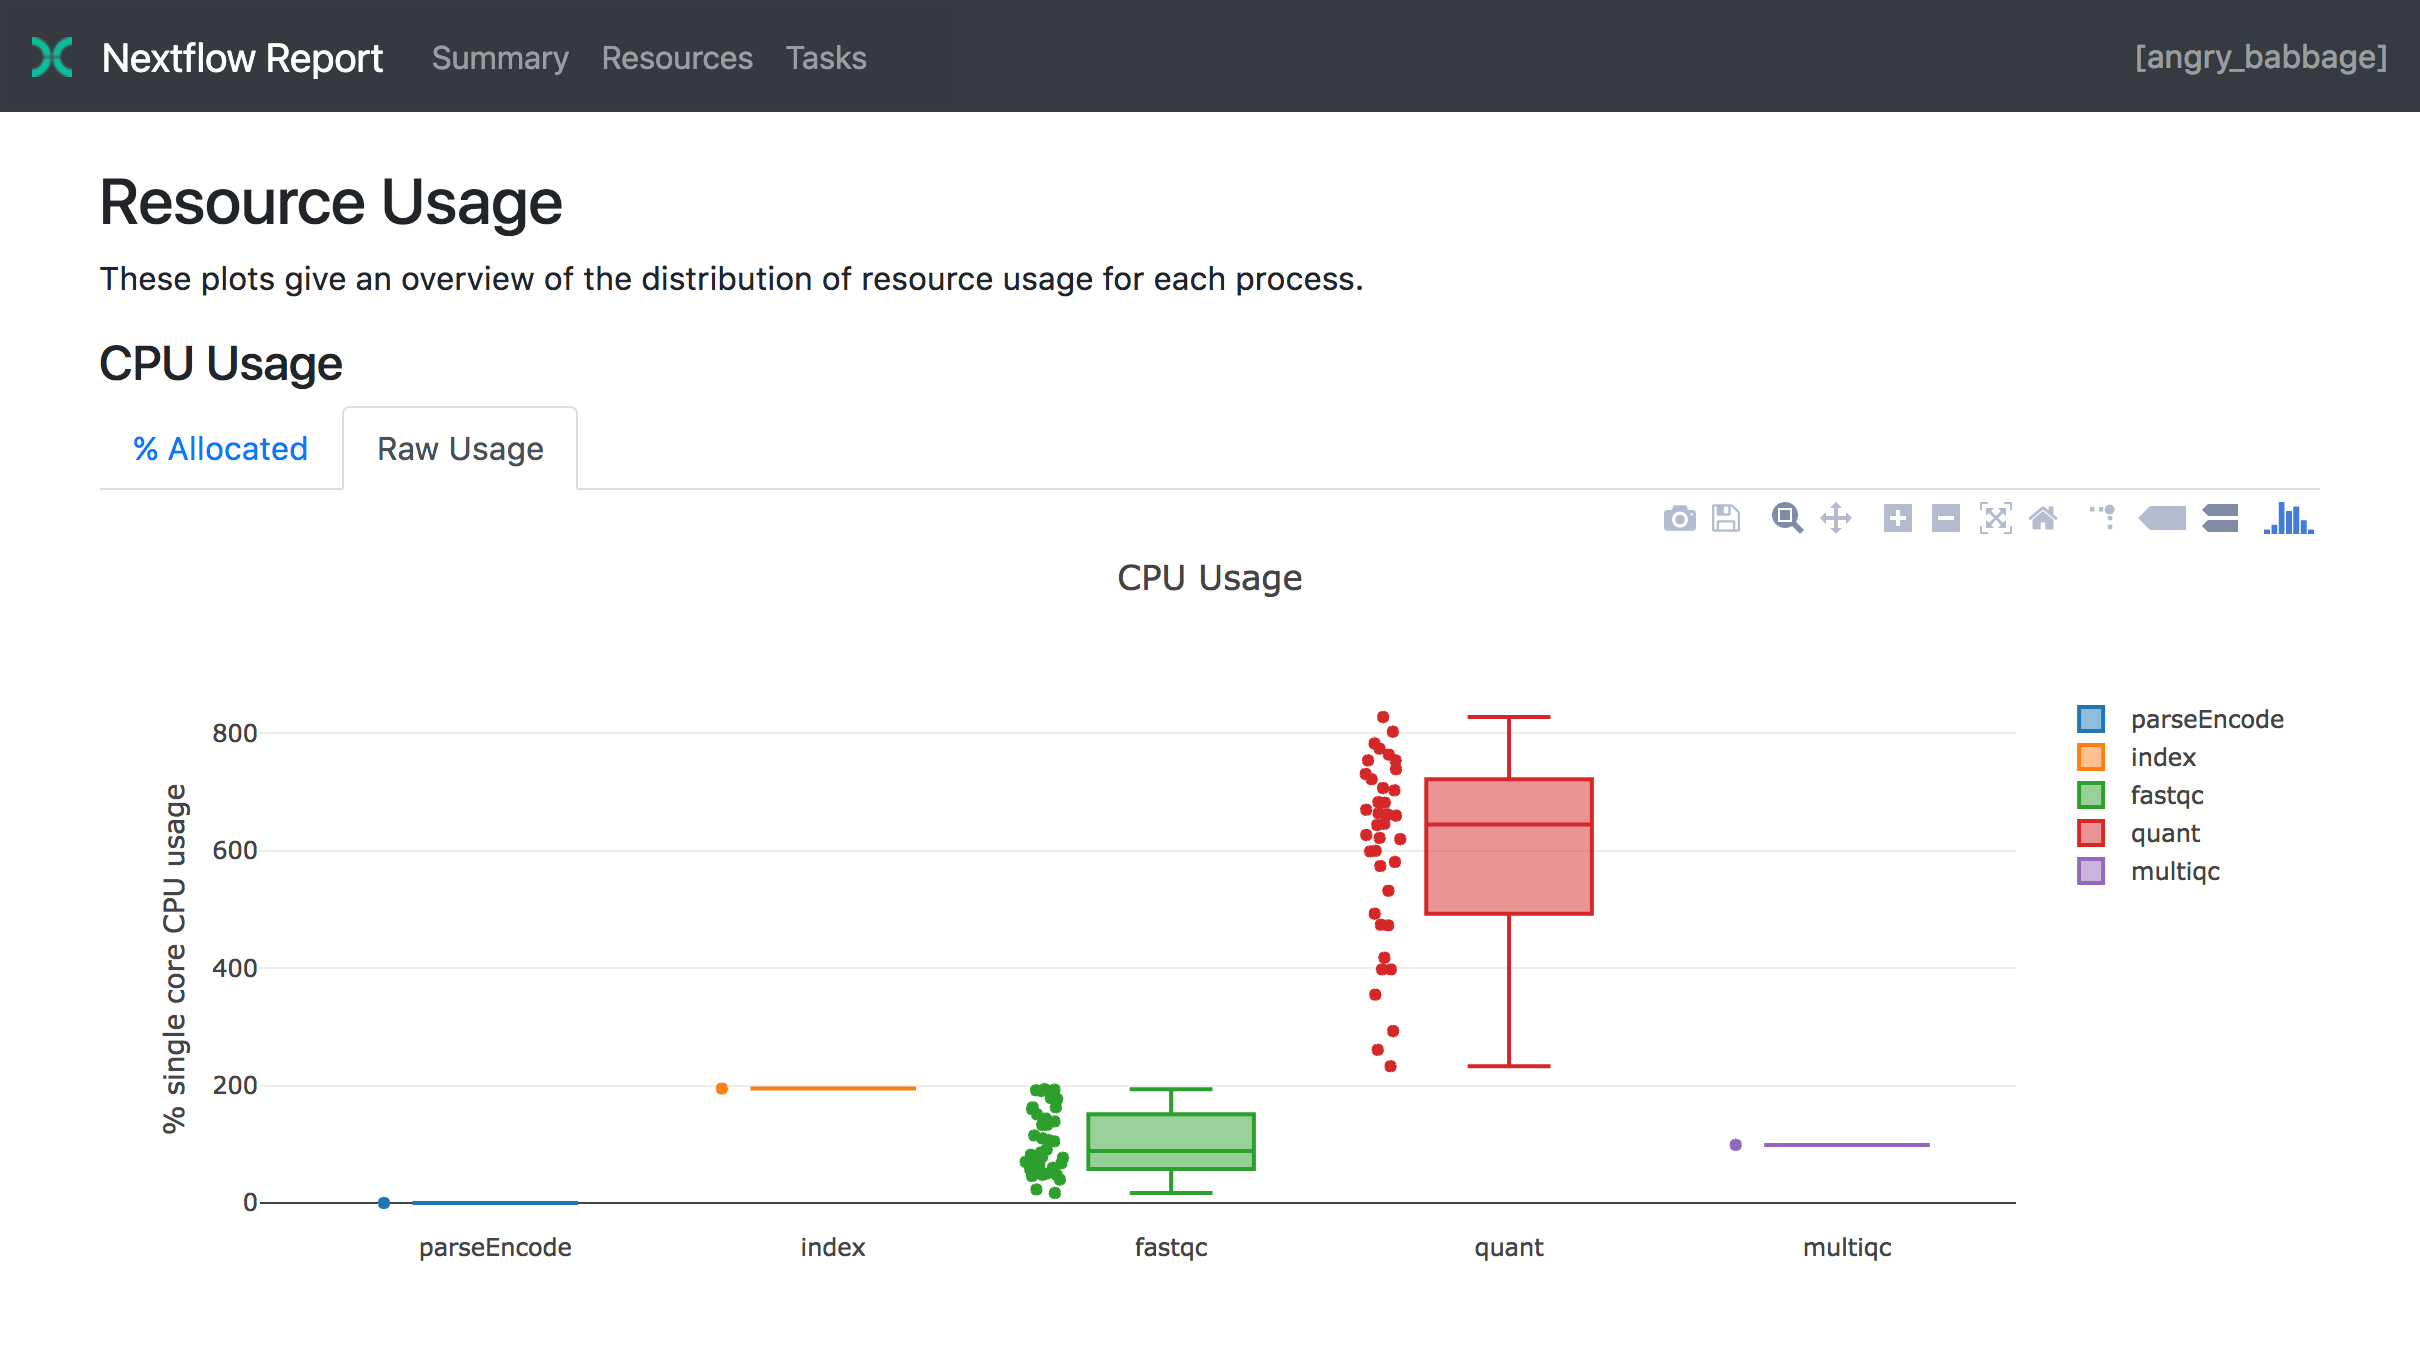Go to the Resources nav link
Image resolution: width=2420 pixels, height=1352 pixels.
point(677,58)
